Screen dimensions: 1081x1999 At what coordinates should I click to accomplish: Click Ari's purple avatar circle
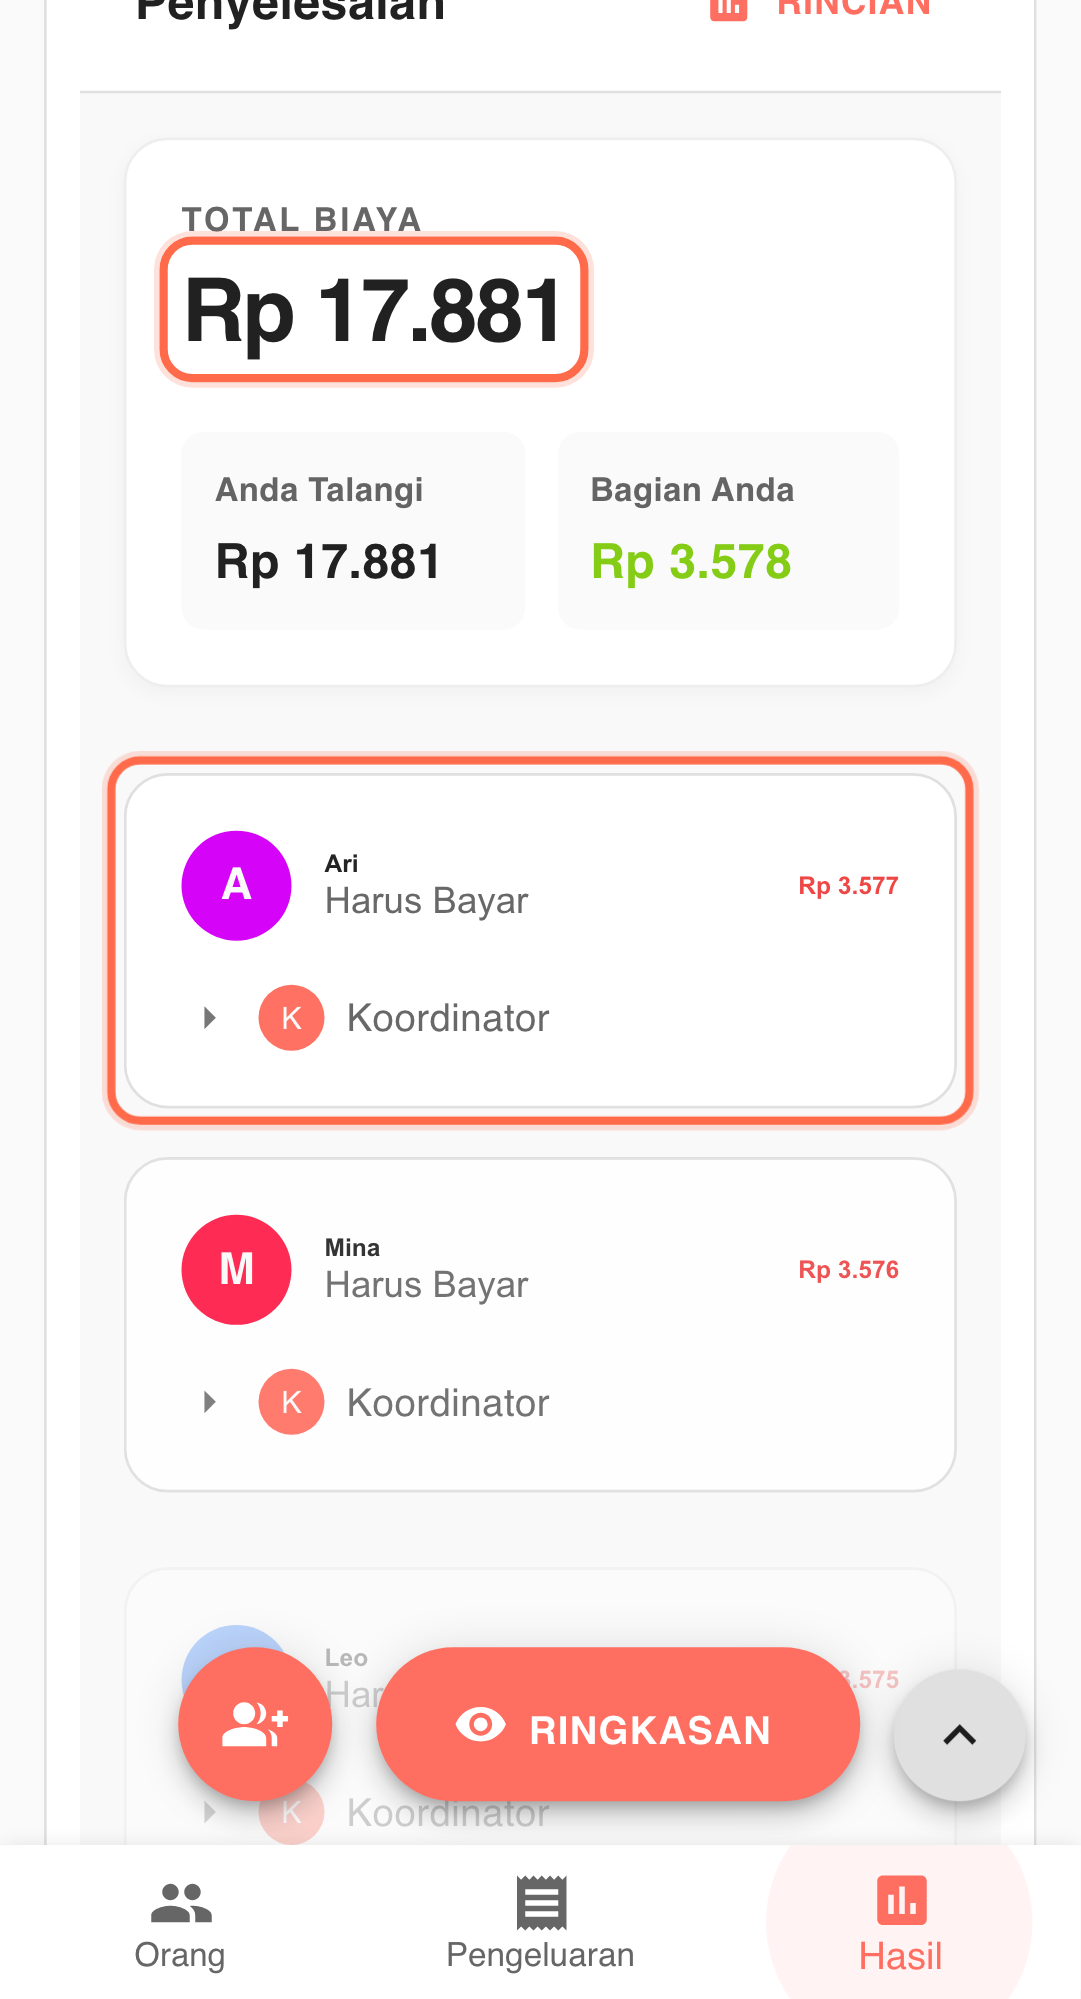click(236, 885)
